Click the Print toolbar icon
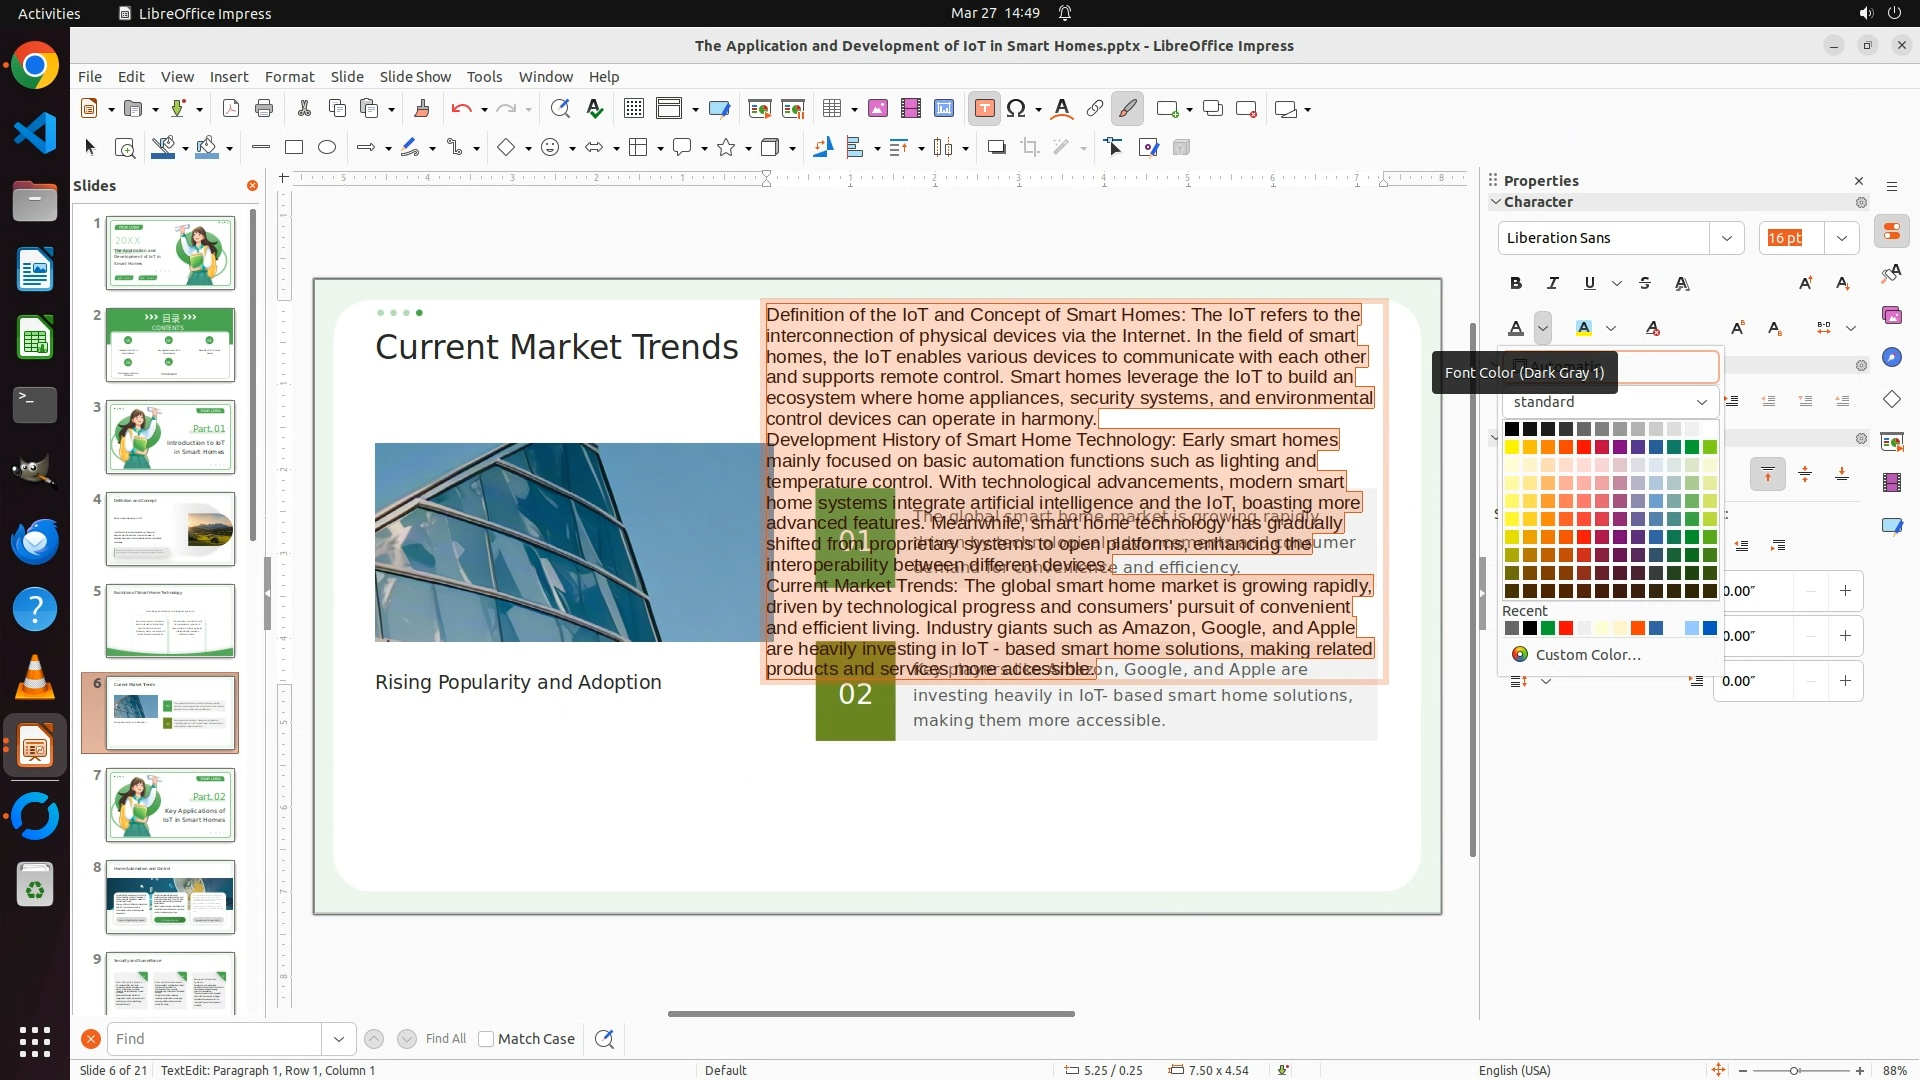The image size is (1920, 1080). 264,109
